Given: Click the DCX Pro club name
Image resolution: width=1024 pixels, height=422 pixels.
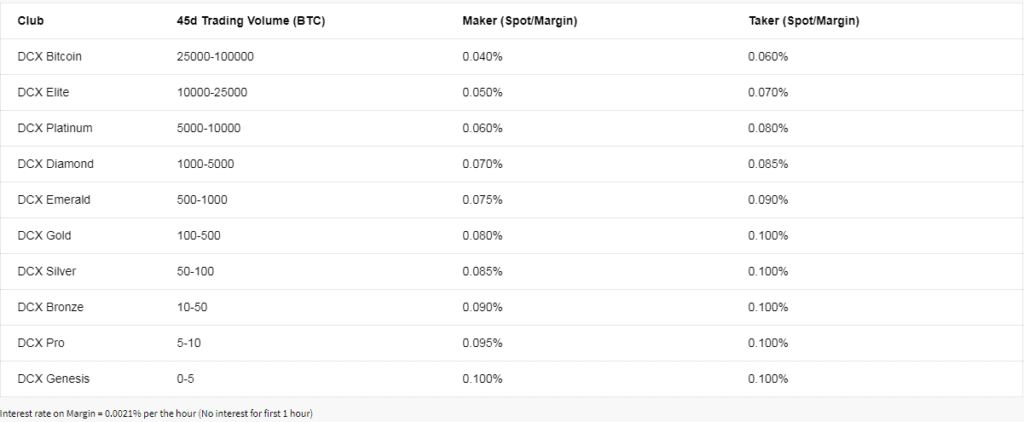Looking at the screenshot, I should click(x=41, y=344).
